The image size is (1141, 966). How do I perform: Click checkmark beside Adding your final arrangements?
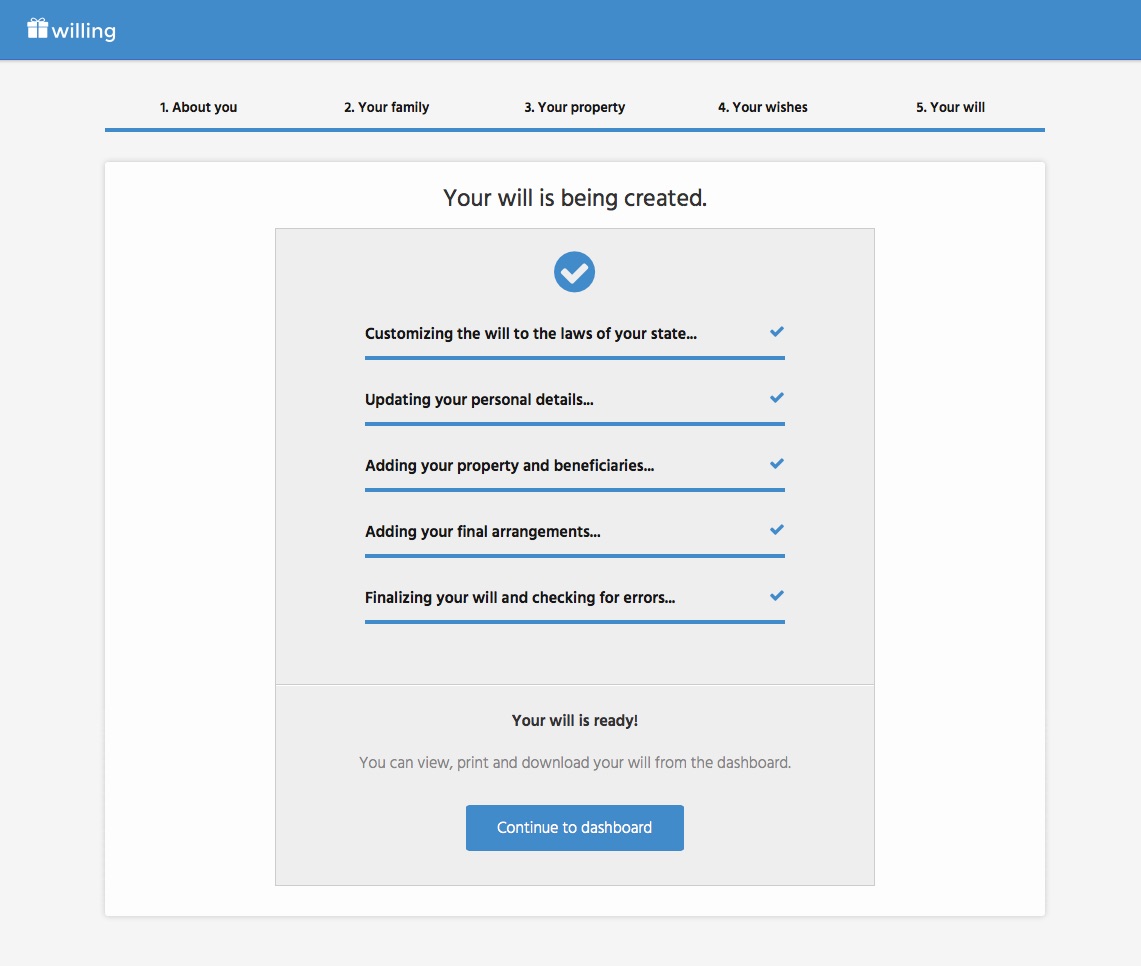tap(776, 530)
